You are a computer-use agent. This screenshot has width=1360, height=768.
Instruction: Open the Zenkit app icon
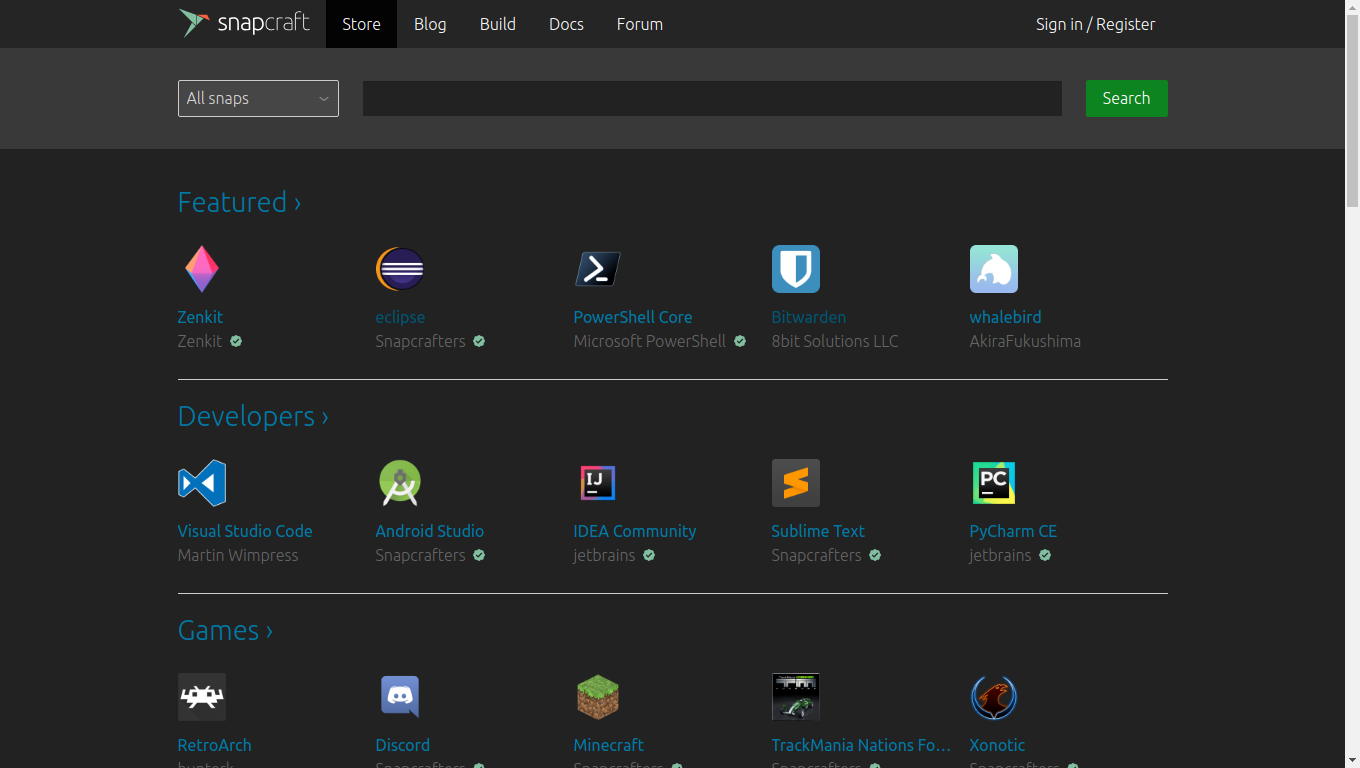tap(201, 268)
